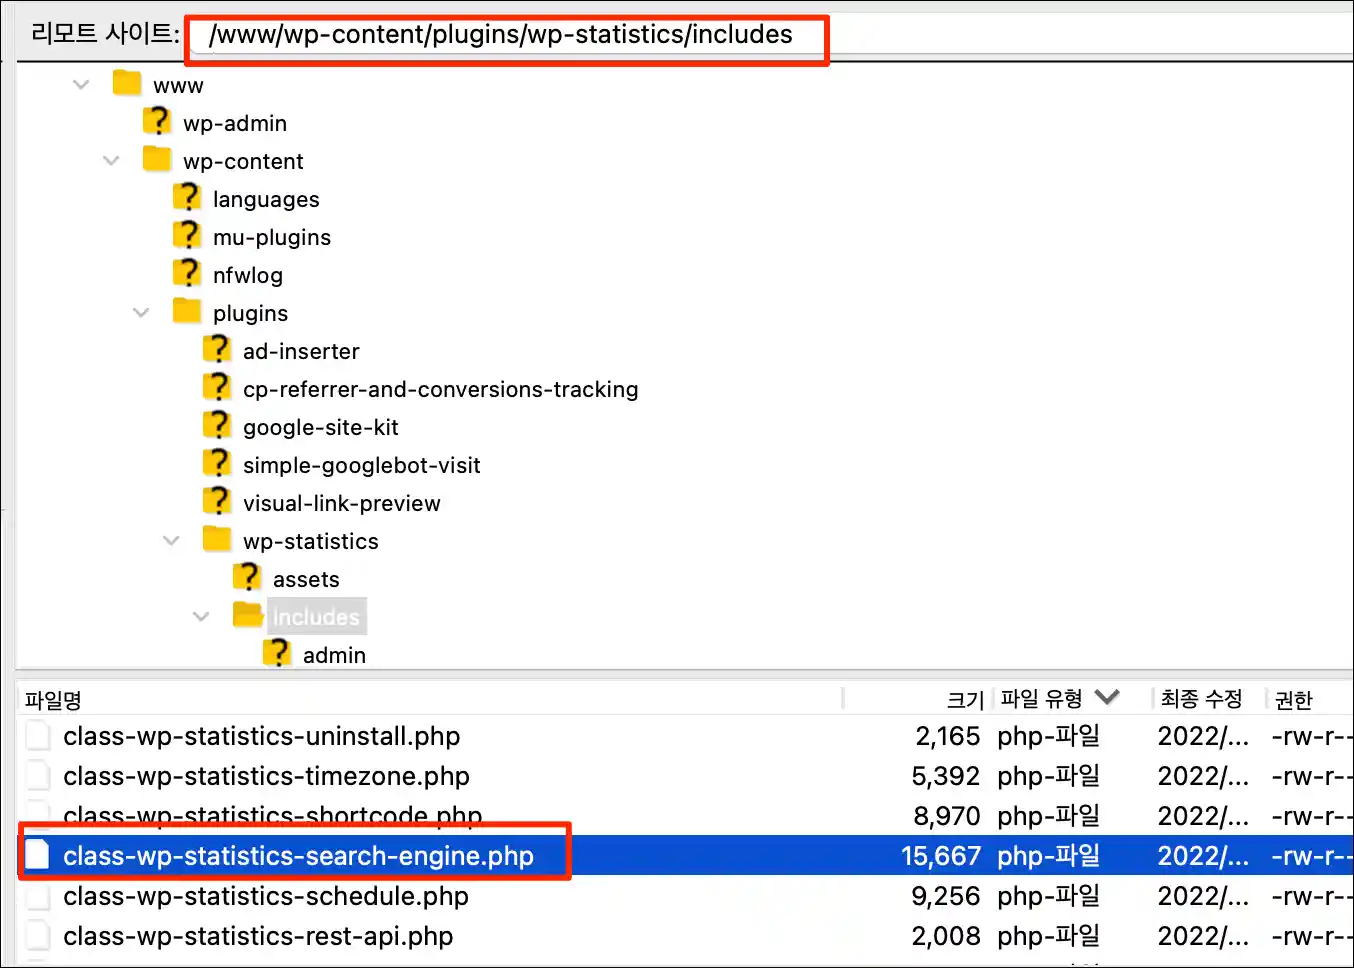1354x968 pixels.
Task: Click the www folder icon
Action: coord(127,83)
